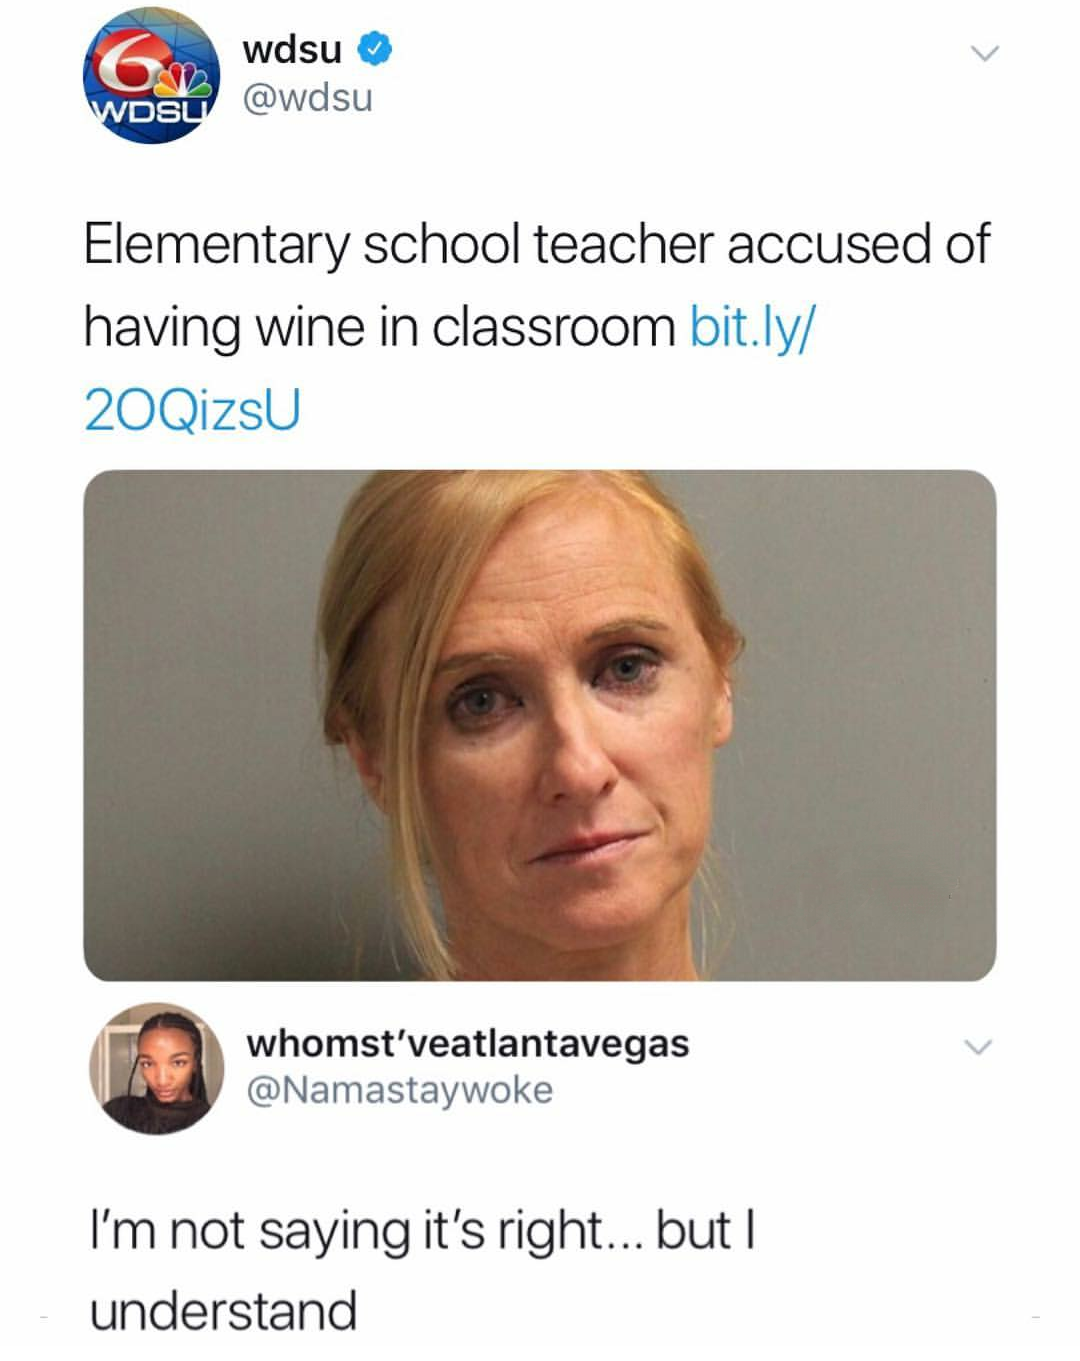Screen dimensions: 1080x1361
Task: Open the whomst'veatlantavegas profile avatar
Action: tap(157, 1068)
